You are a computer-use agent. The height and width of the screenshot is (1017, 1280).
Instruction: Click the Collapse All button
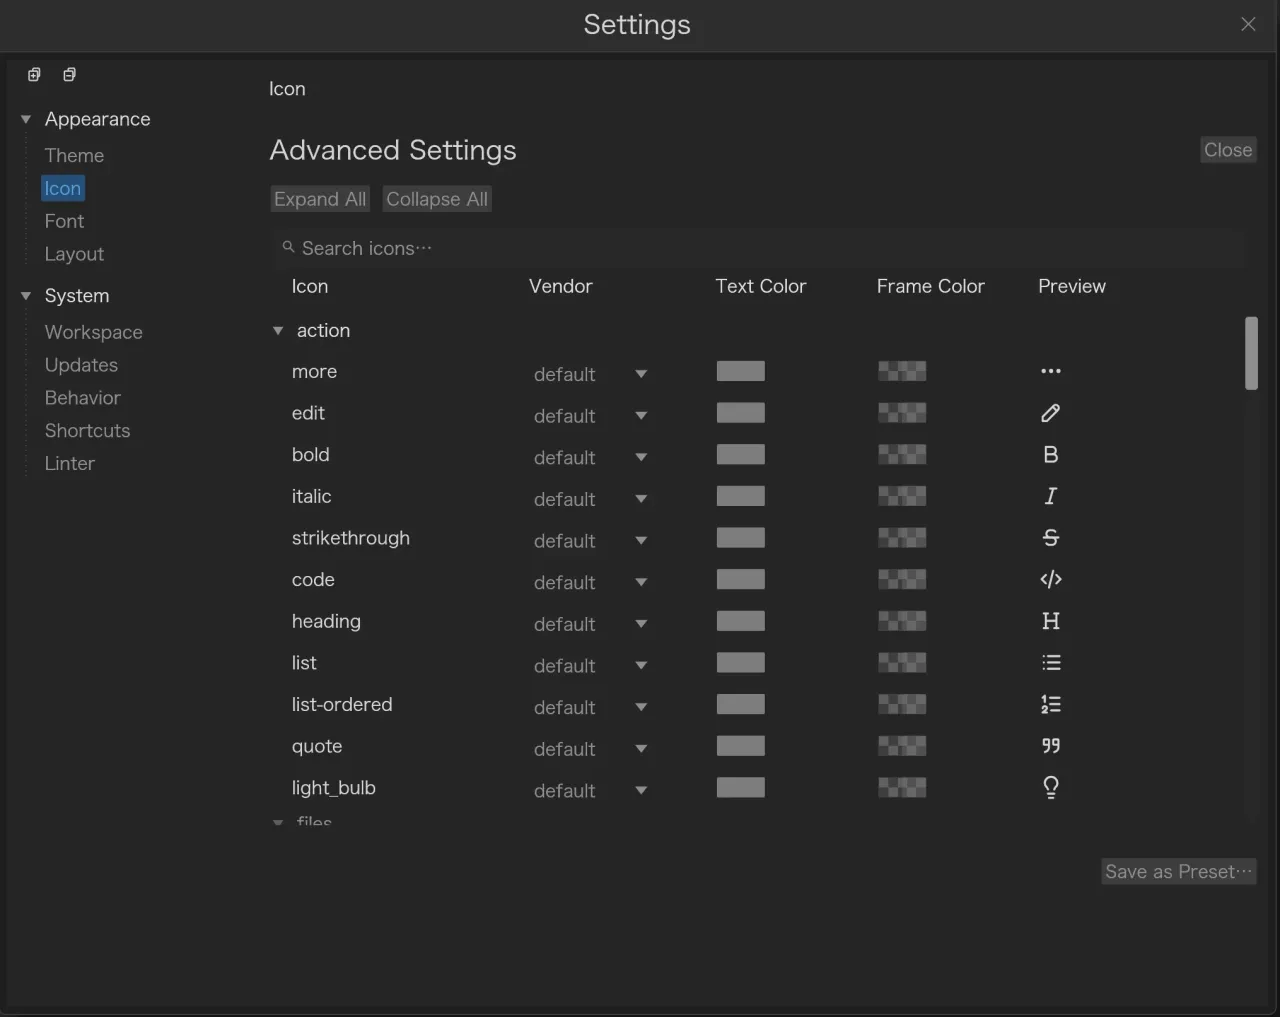pyautogui.click(x=437, y=199)
